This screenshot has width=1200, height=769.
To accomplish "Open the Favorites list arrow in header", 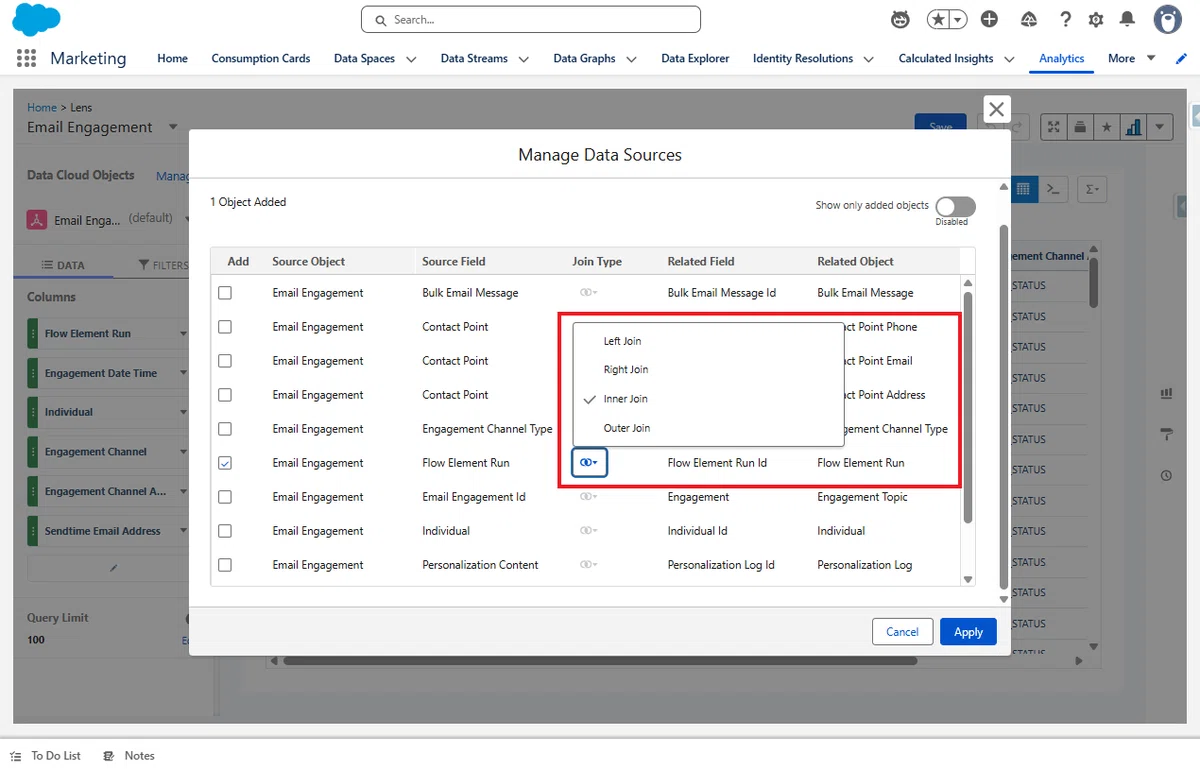I will 958,19.
